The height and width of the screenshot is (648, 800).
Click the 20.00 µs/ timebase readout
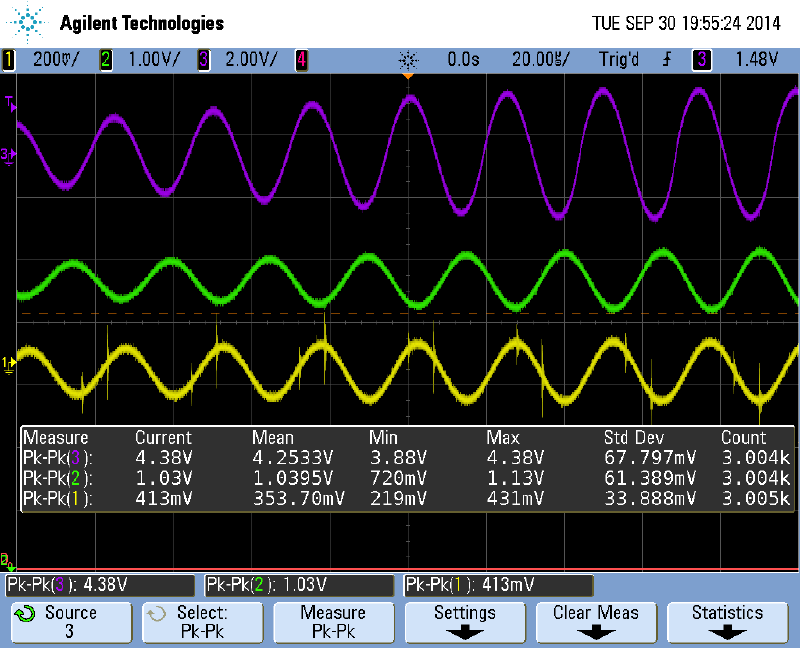tap(540, 60)
